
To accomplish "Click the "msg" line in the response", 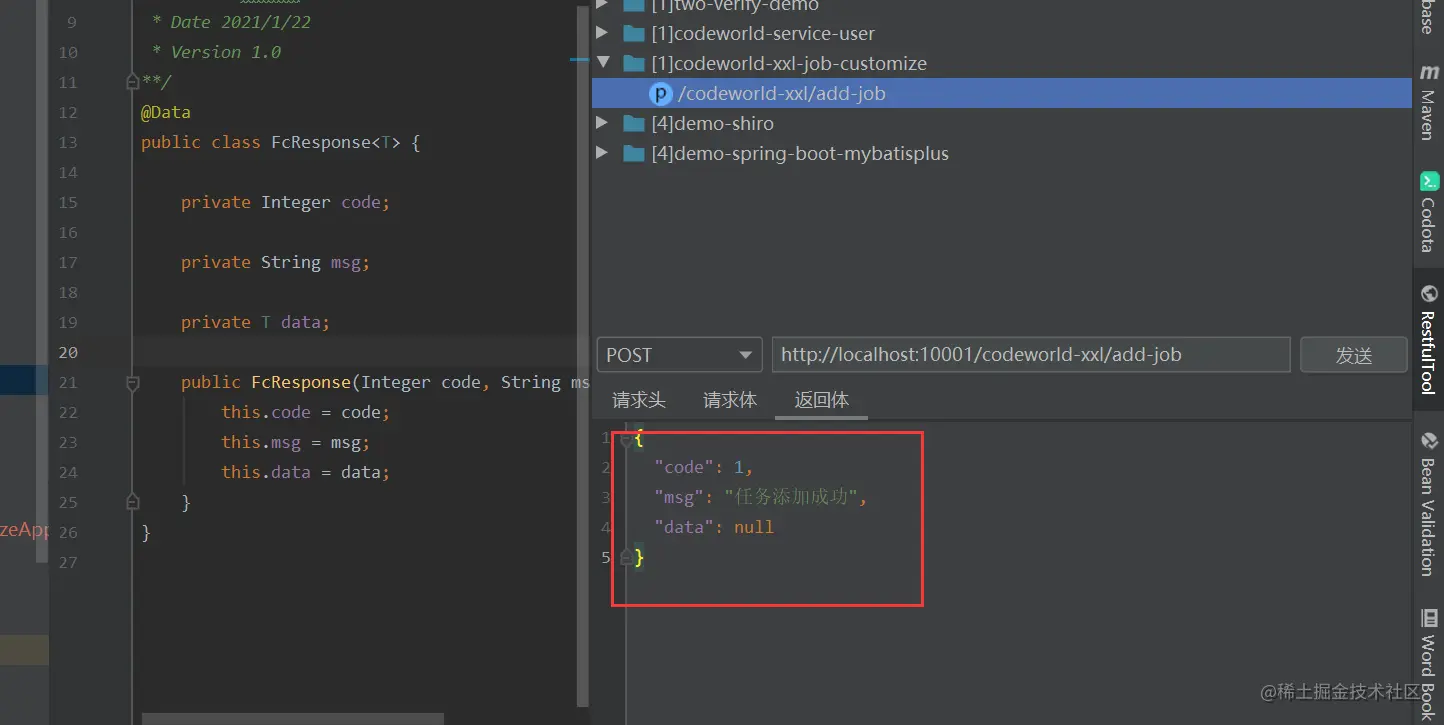I will tap(761, 497).
